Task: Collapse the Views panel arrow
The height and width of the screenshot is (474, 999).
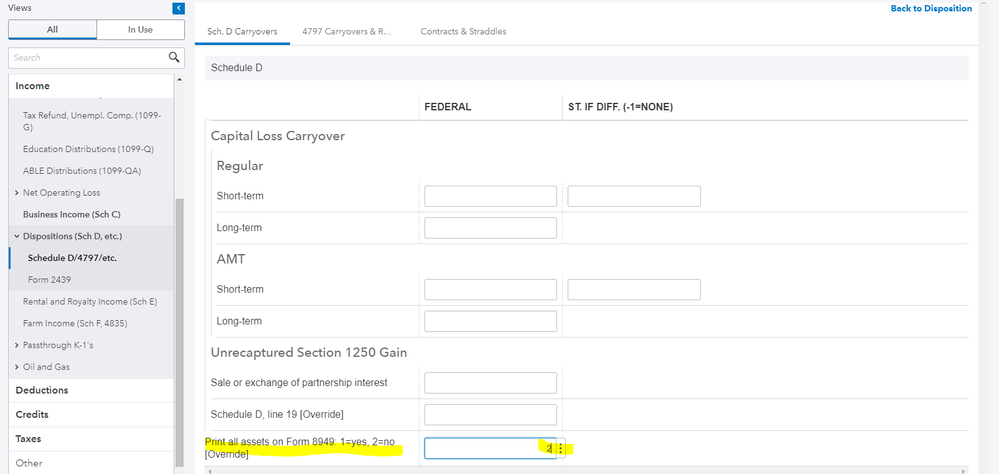Action: (179, 8)
